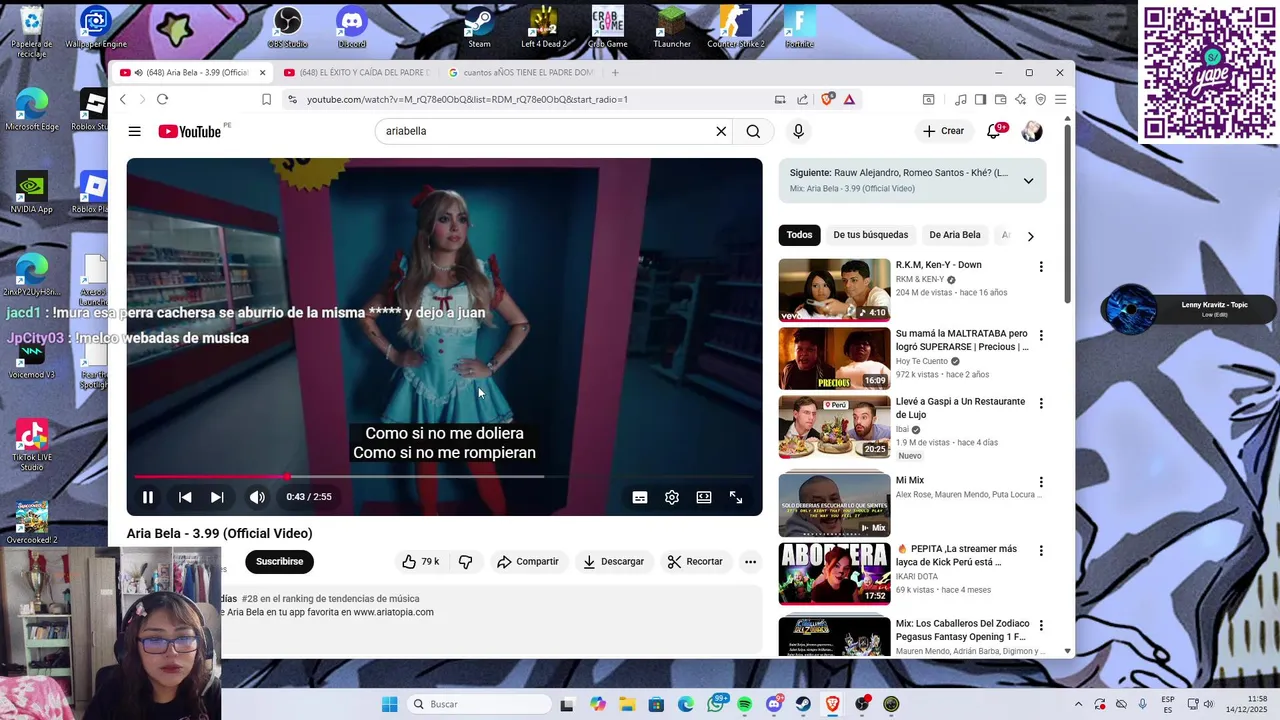Skip to the previous video
The image size is (1280, 720).
[185, 497]
